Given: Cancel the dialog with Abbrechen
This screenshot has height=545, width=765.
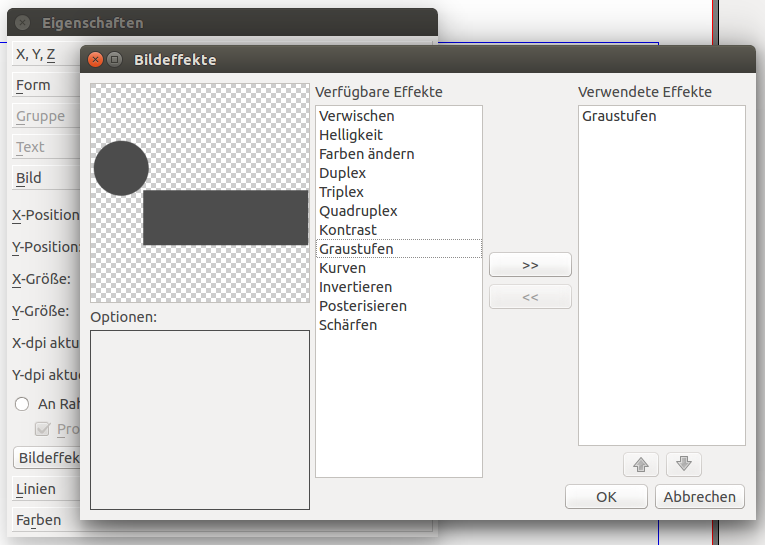Looking at the screenshot, I should (x=700, y=496).
